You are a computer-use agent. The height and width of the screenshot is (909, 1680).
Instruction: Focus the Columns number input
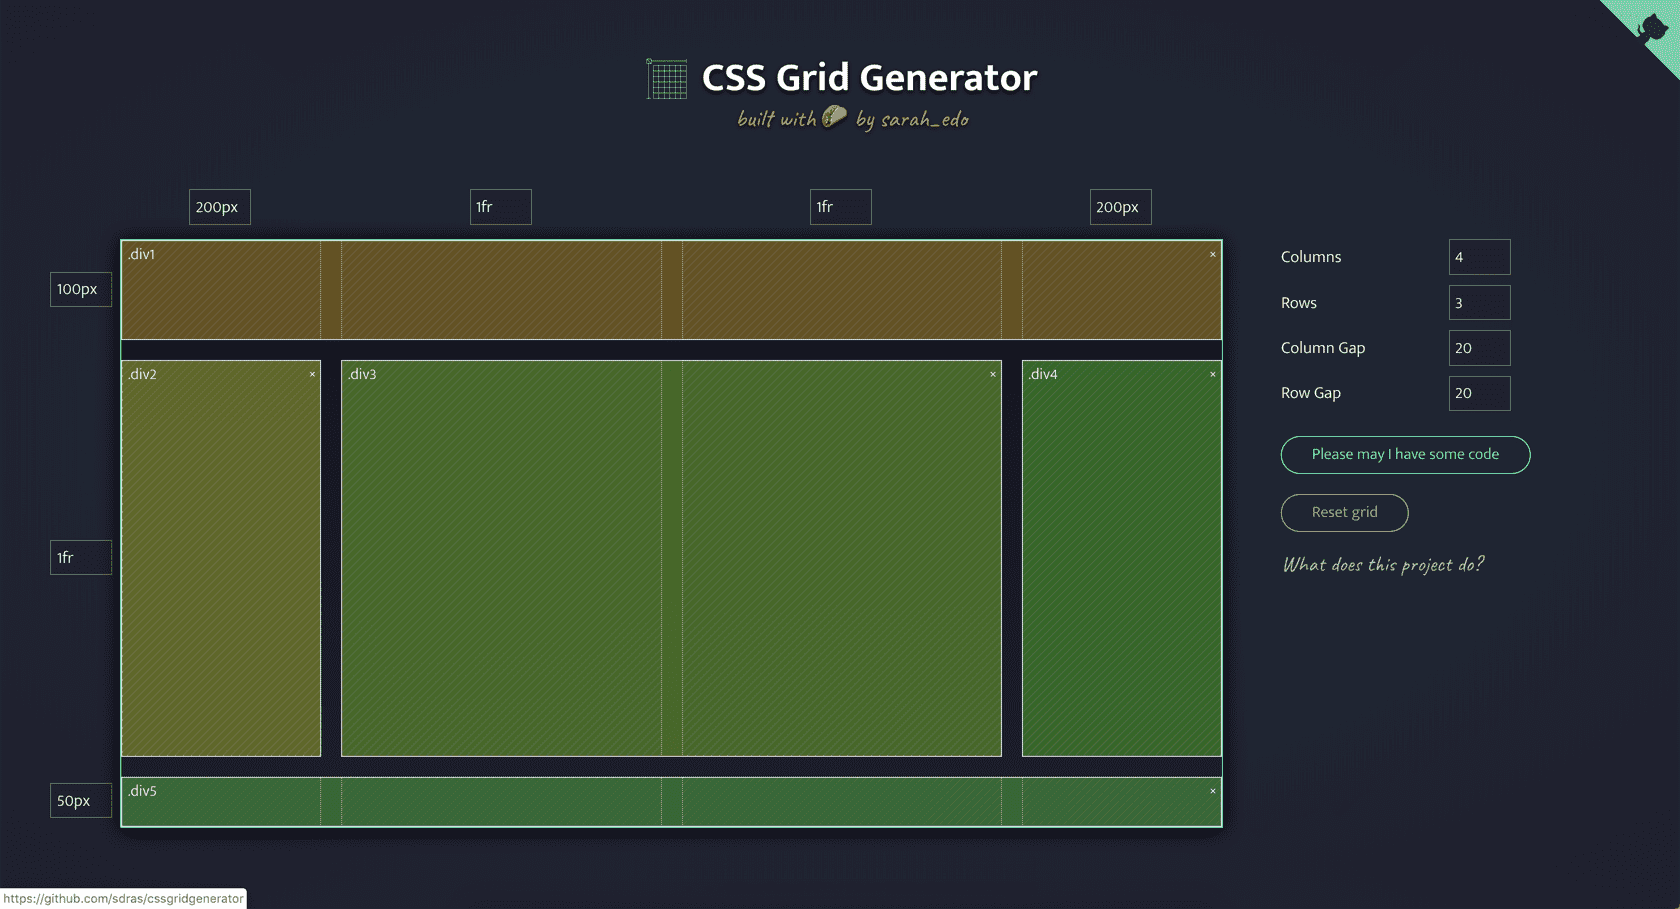coord(1478,257)
